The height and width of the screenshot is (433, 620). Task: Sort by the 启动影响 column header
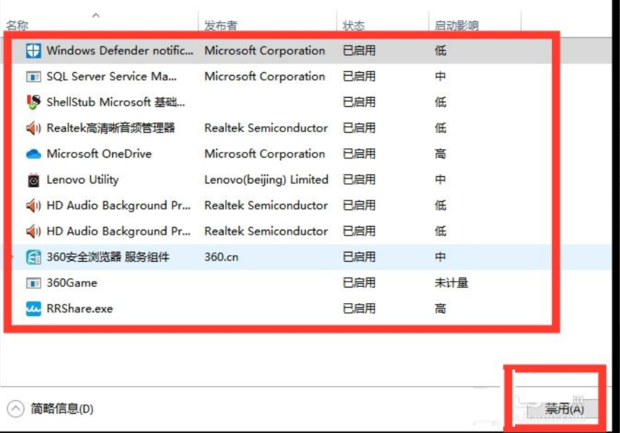tap(457, 25)
